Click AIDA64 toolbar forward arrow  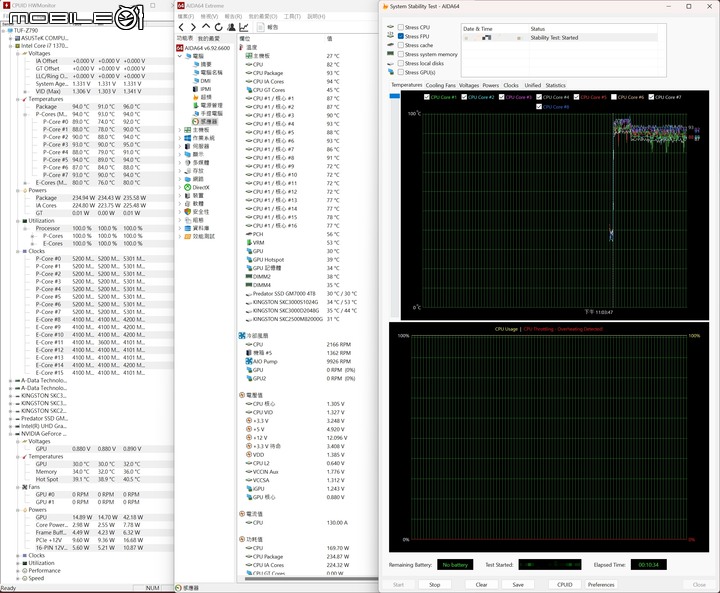[x=193, y=27]
